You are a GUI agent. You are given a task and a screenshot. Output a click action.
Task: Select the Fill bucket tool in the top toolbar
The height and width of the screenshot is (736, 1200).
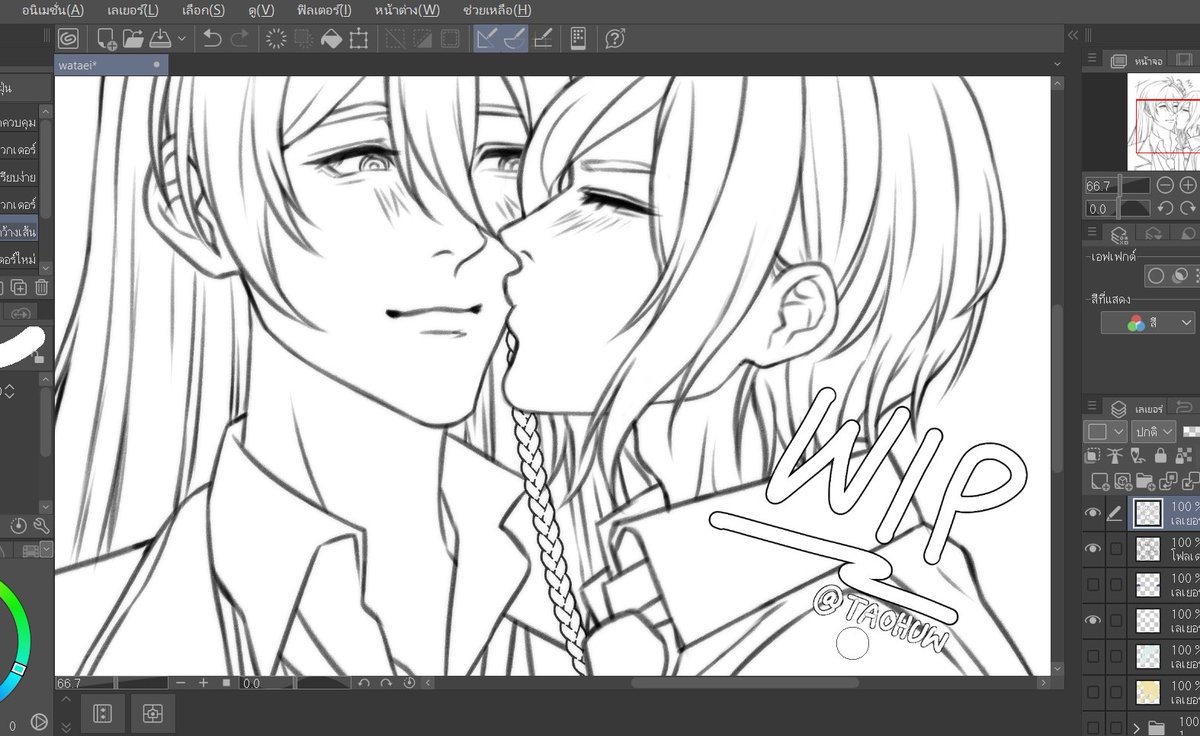click(329, 40)
